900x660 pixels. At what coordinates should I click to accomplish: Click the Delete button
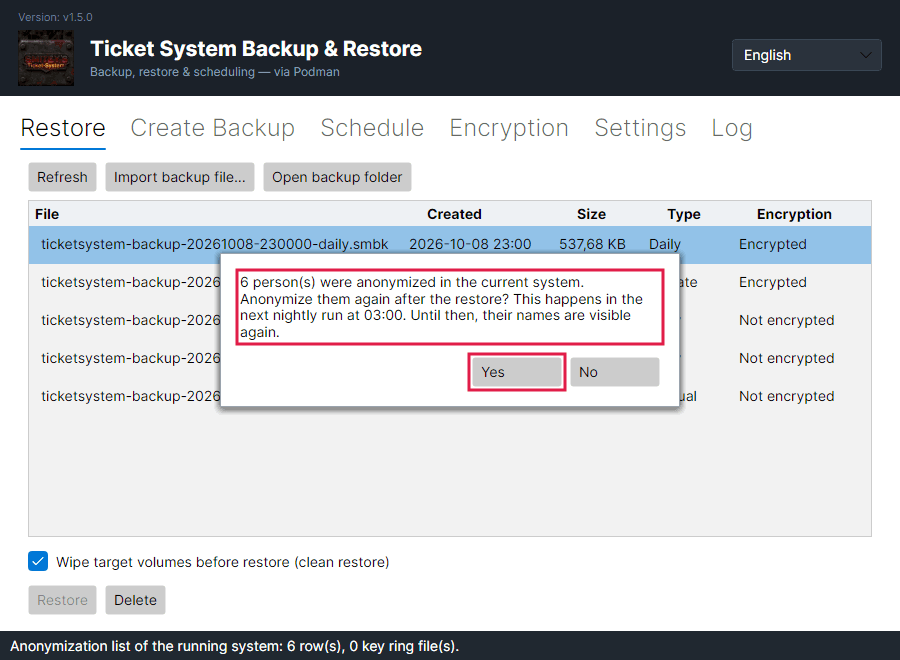point(135,600)
